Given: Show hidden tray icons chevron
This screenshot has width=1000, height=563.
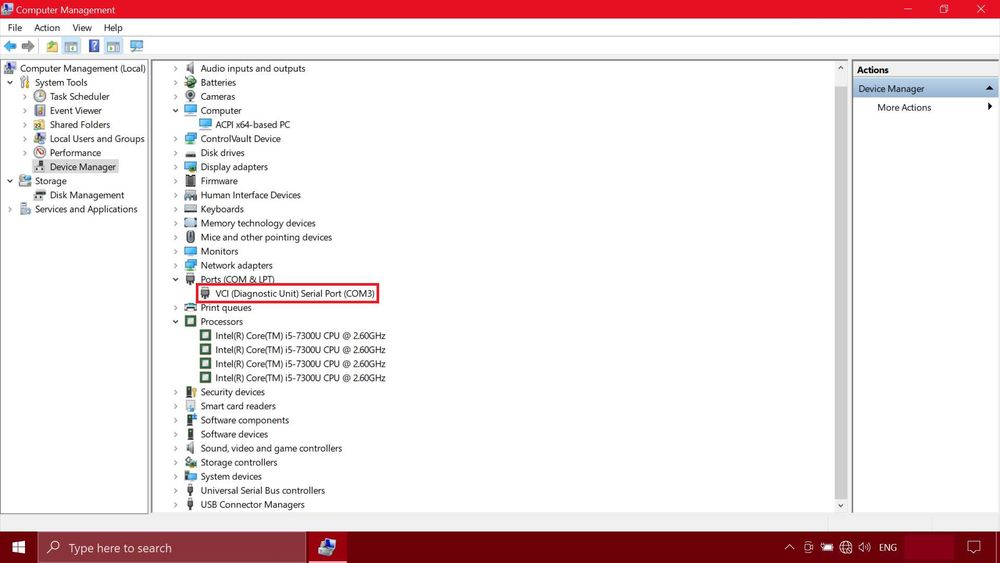Looking at the screenshot, I should point(790,547).
